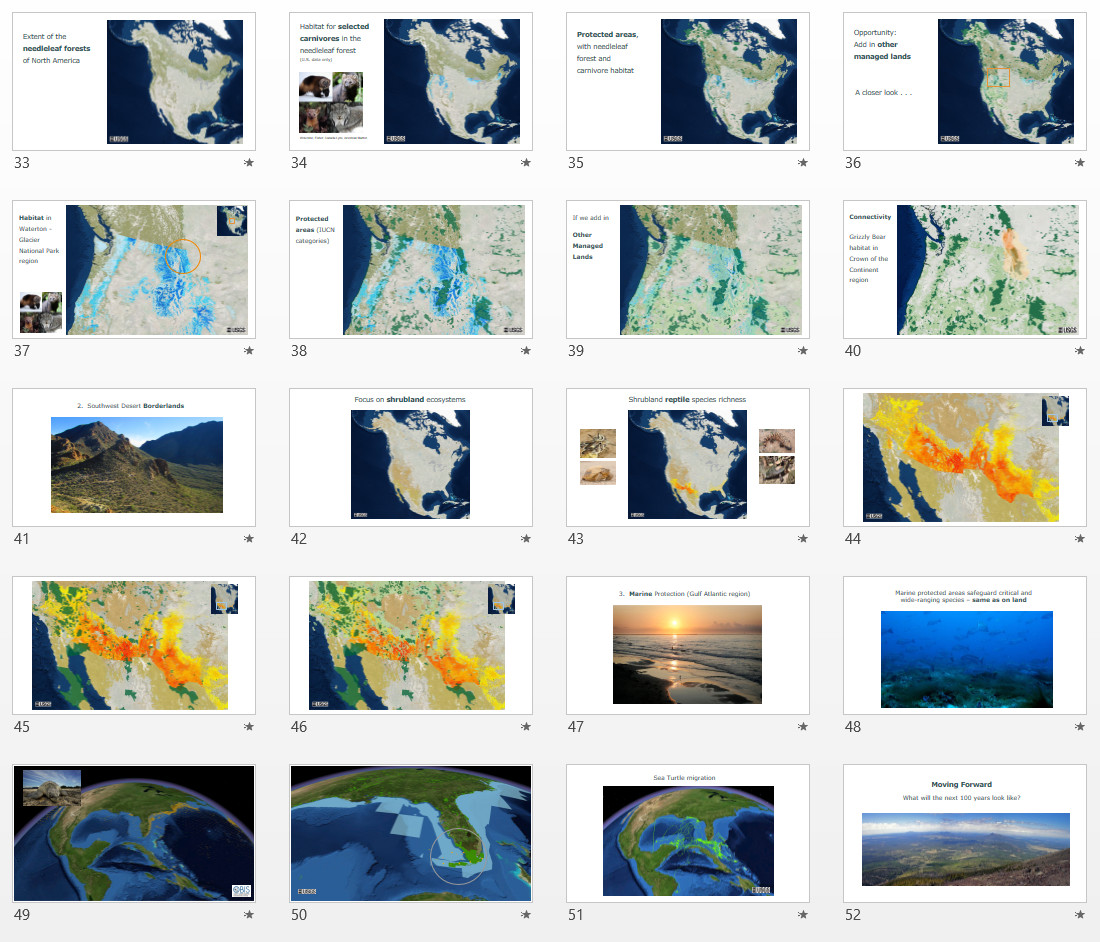The image size is (1100, 942).
Task: Click the slide number label '48'
Action: [853, 727]
